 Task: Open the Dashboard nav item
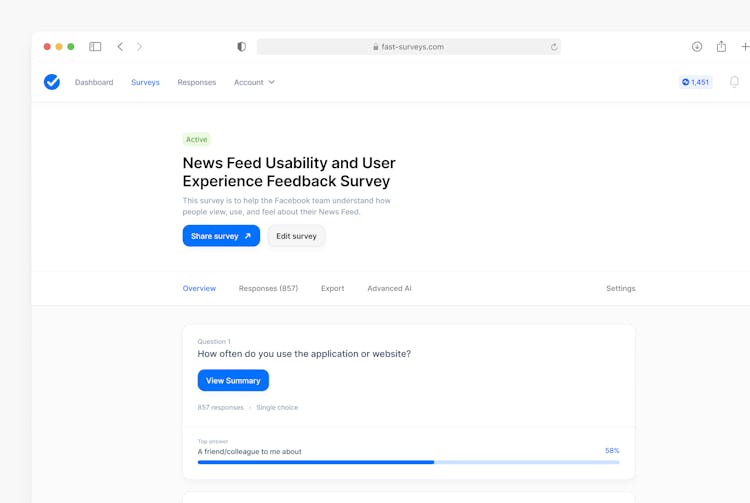pyautogui.click(x=94, y=82)
